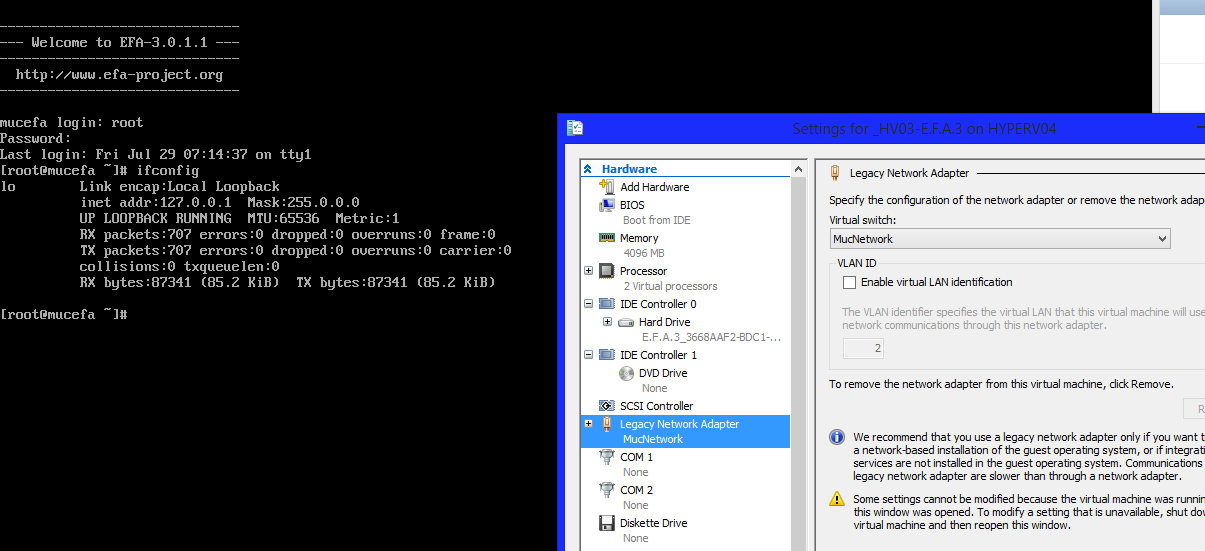This screenshot has width=1205, height=551.
Task: Click adapter icon beside Legacy Network Adapter heading
Action: click(x=836, y=173)
